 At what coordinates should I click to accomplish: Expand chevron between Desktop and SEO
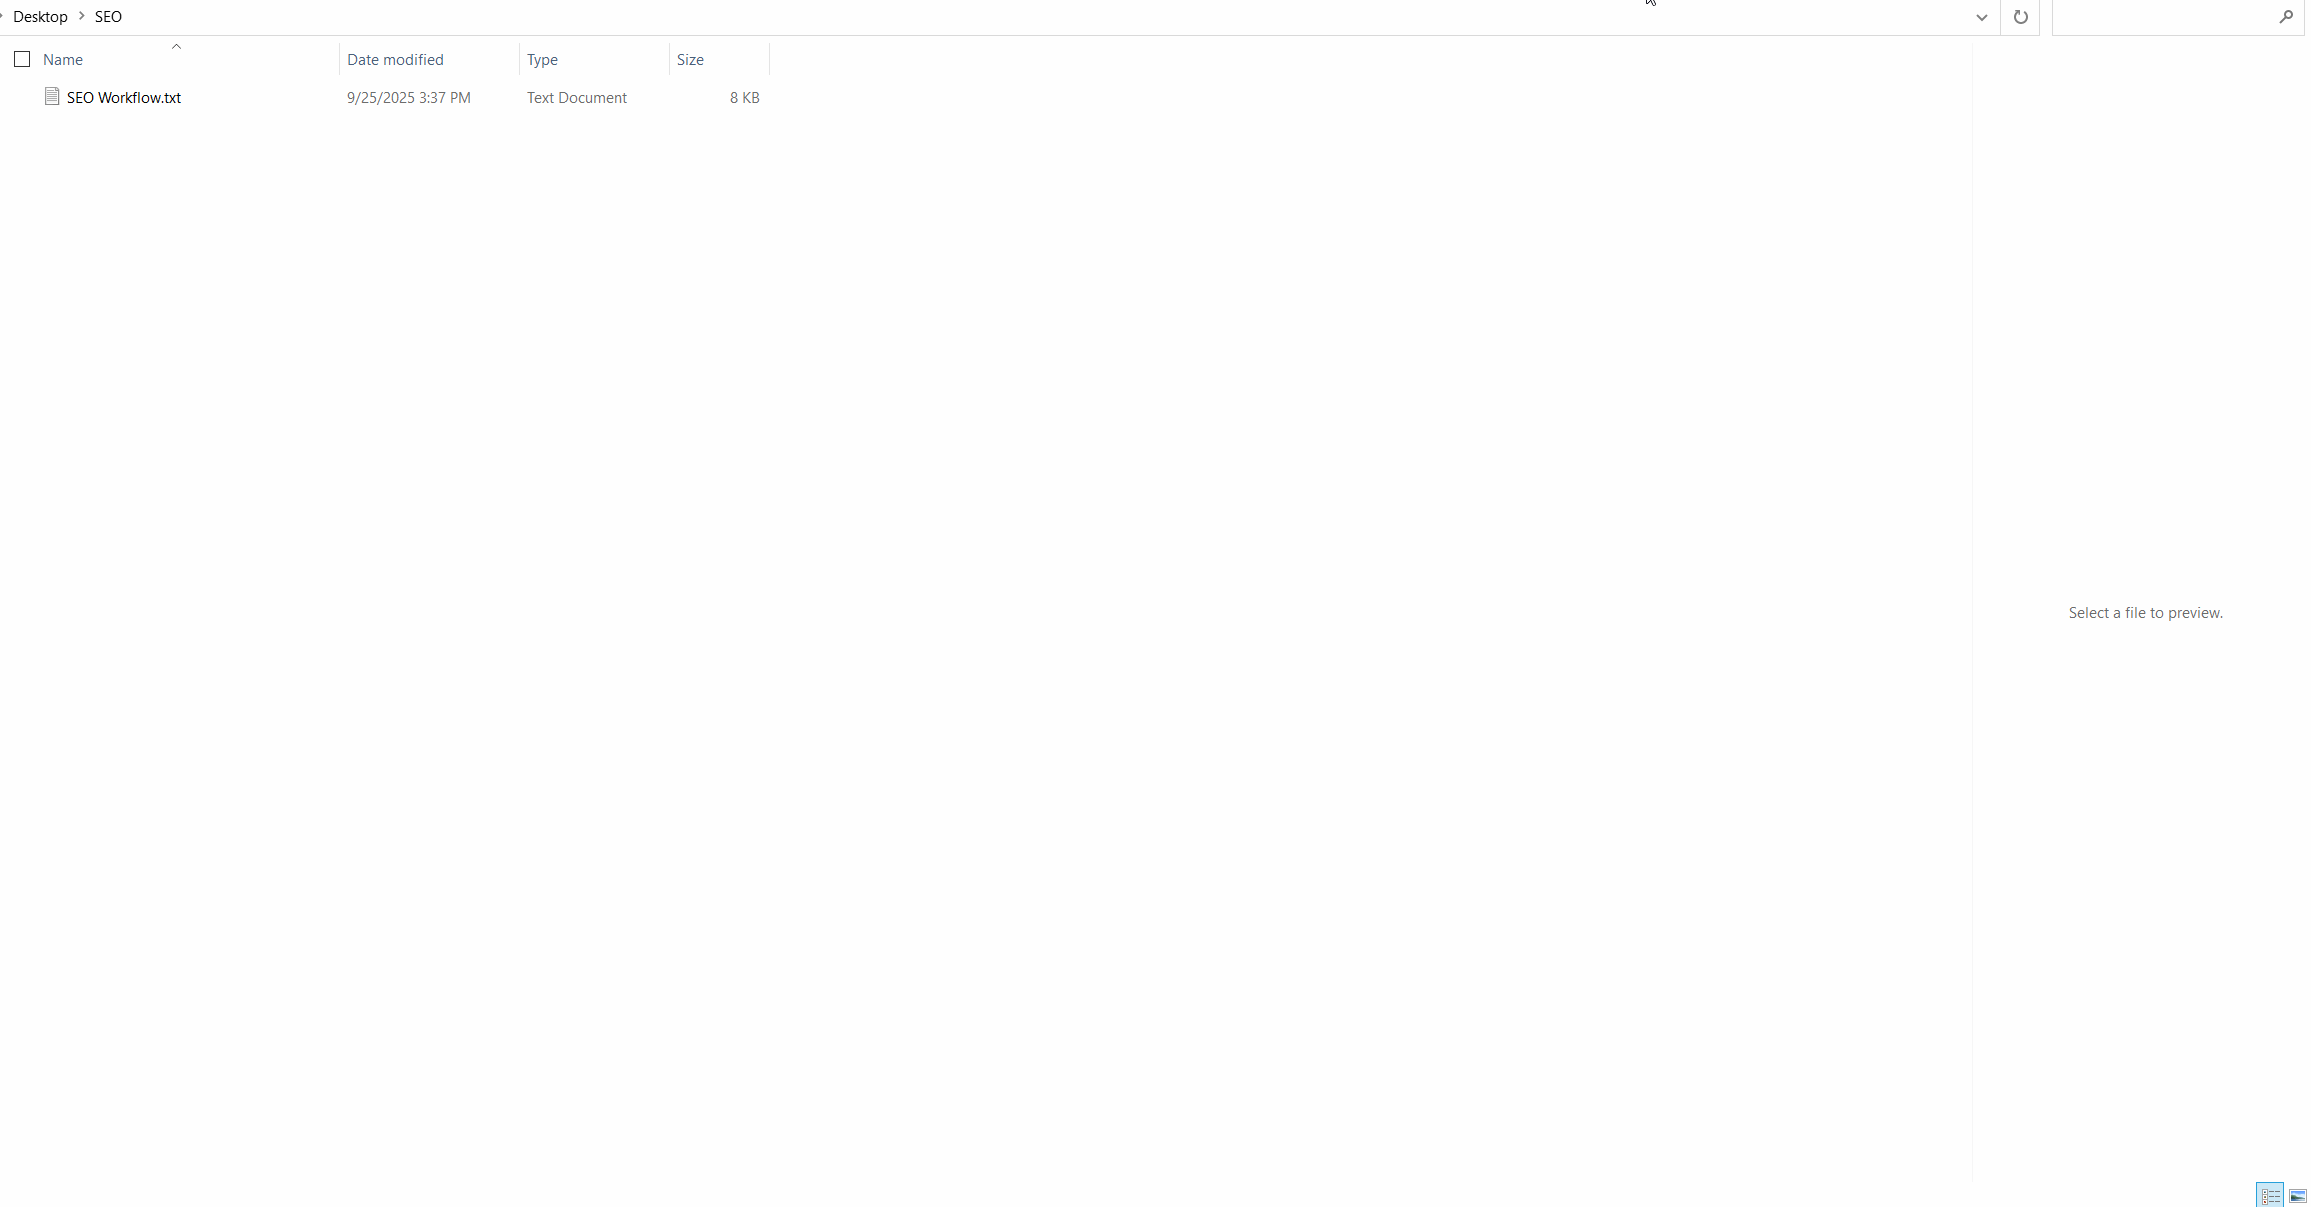click(82, 16)
